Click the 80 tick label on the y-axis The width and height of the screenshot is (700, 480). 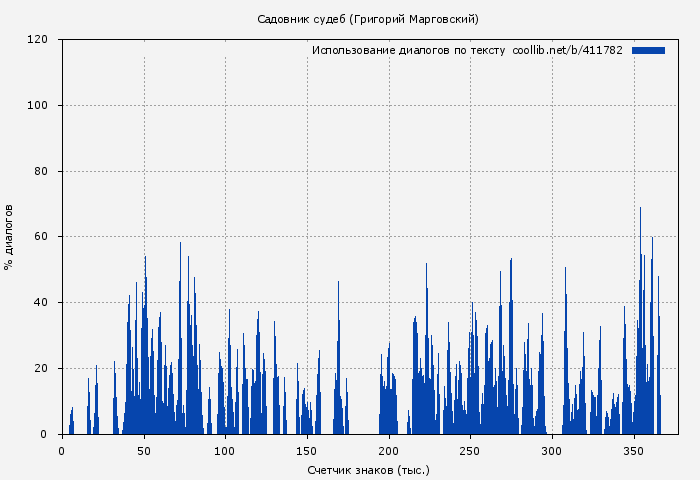click(41, 171)
